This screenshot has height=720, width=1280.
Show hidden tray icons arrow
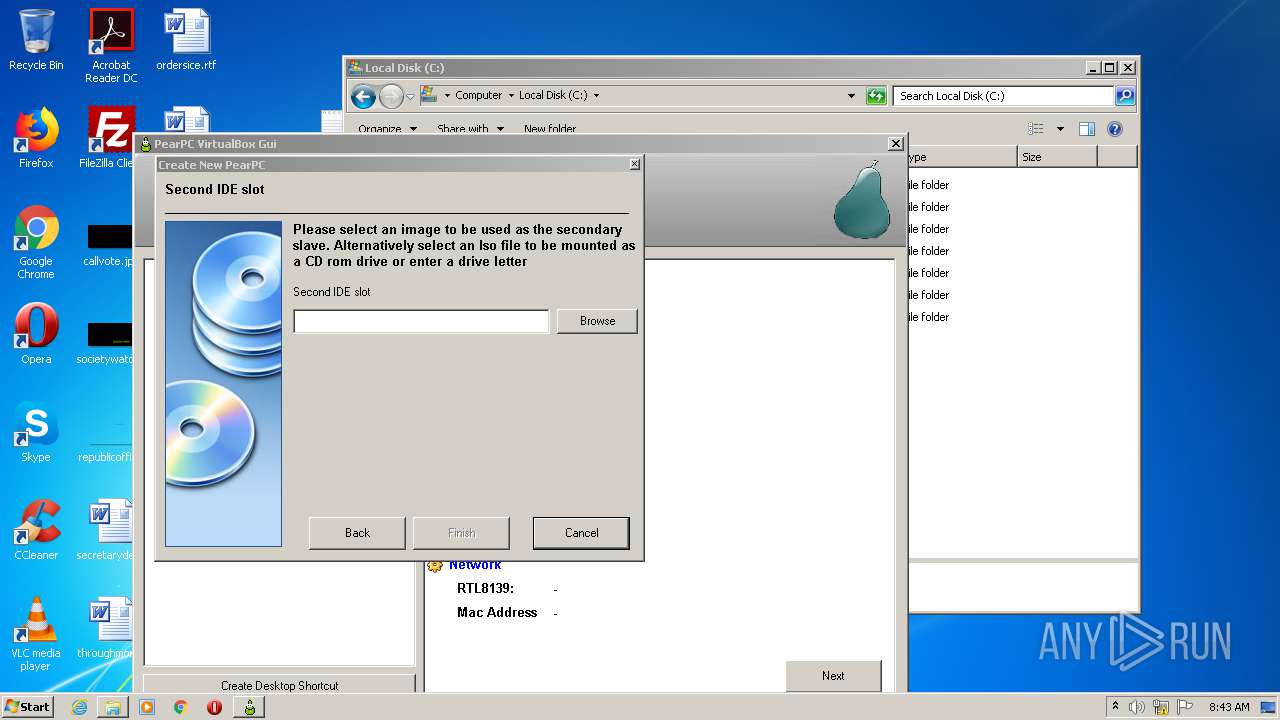click(1115, 707)
